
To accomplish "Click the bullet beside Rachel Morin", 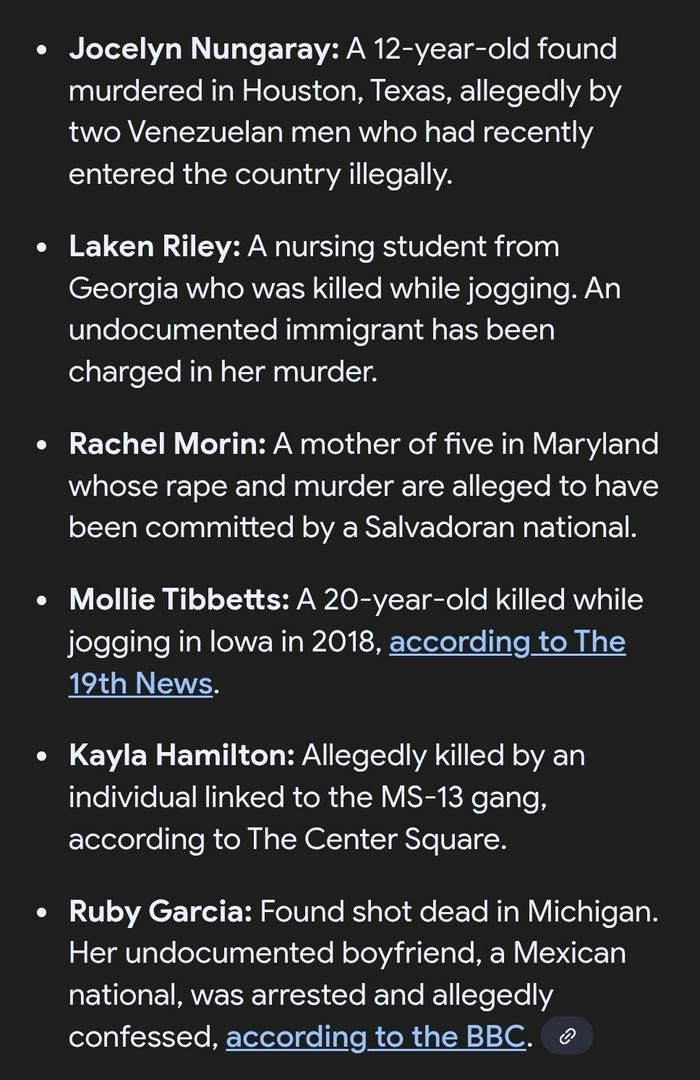I will [40, 444].
